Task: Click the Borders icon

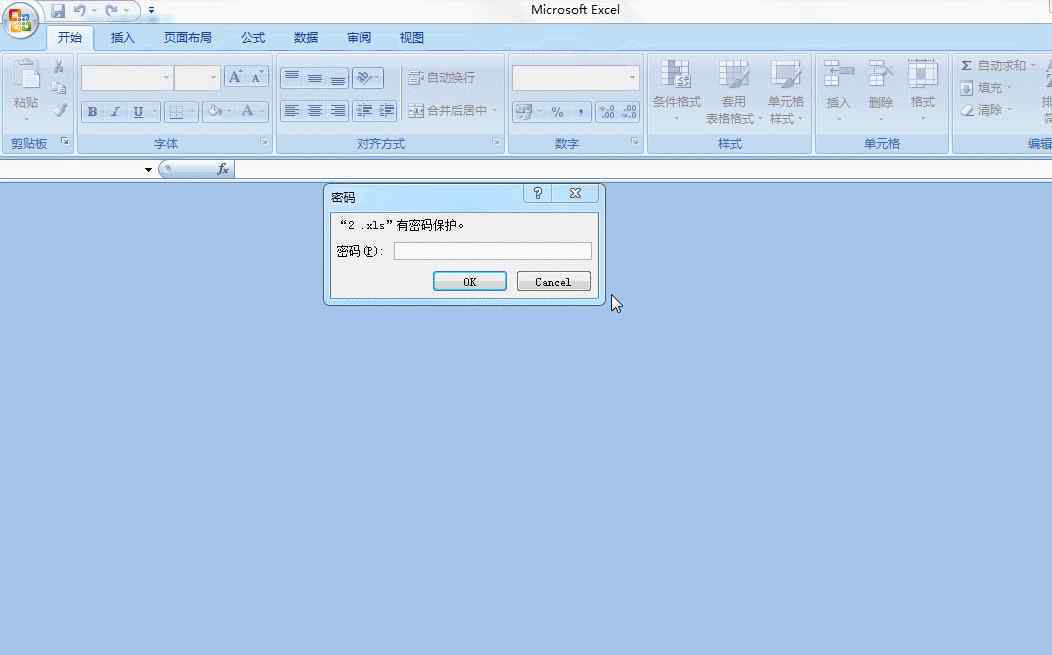Action: (x=176, y=111)
